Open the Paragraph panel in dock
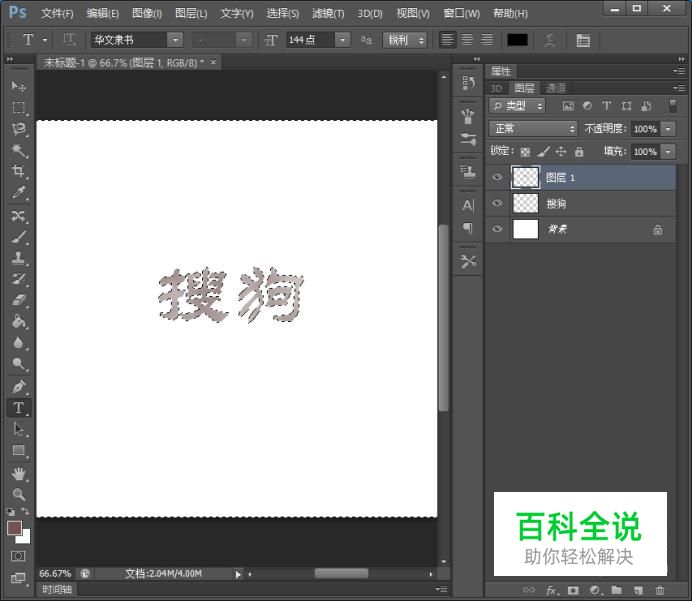 pyautogui.click(x=468, y=228)
